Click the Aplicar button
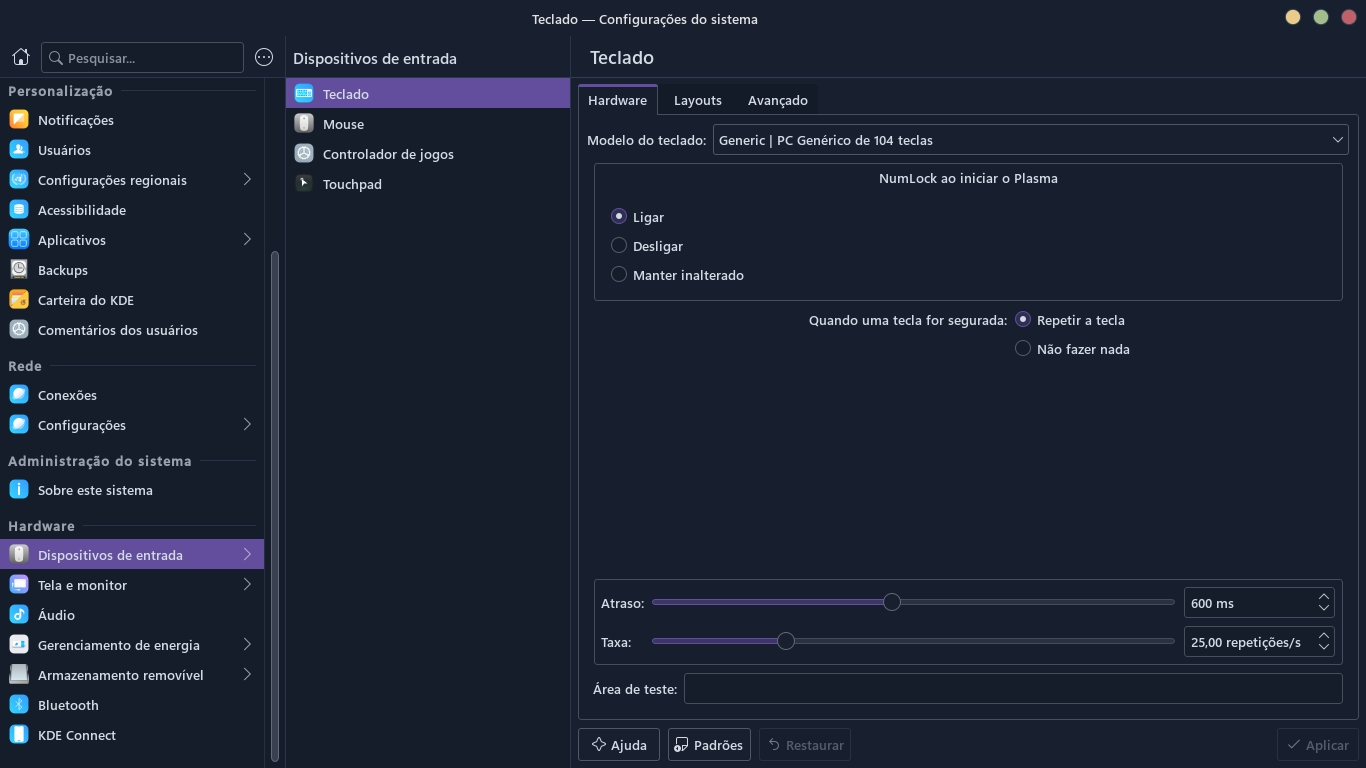The width and height of the screenshot is (1366, 768). pos(1317,745)
